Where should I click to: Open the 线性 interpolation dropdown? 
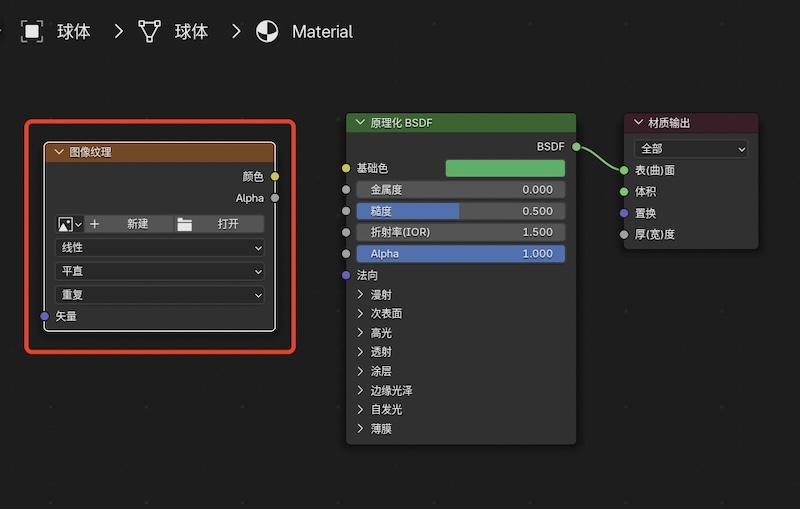coord(160,248)
